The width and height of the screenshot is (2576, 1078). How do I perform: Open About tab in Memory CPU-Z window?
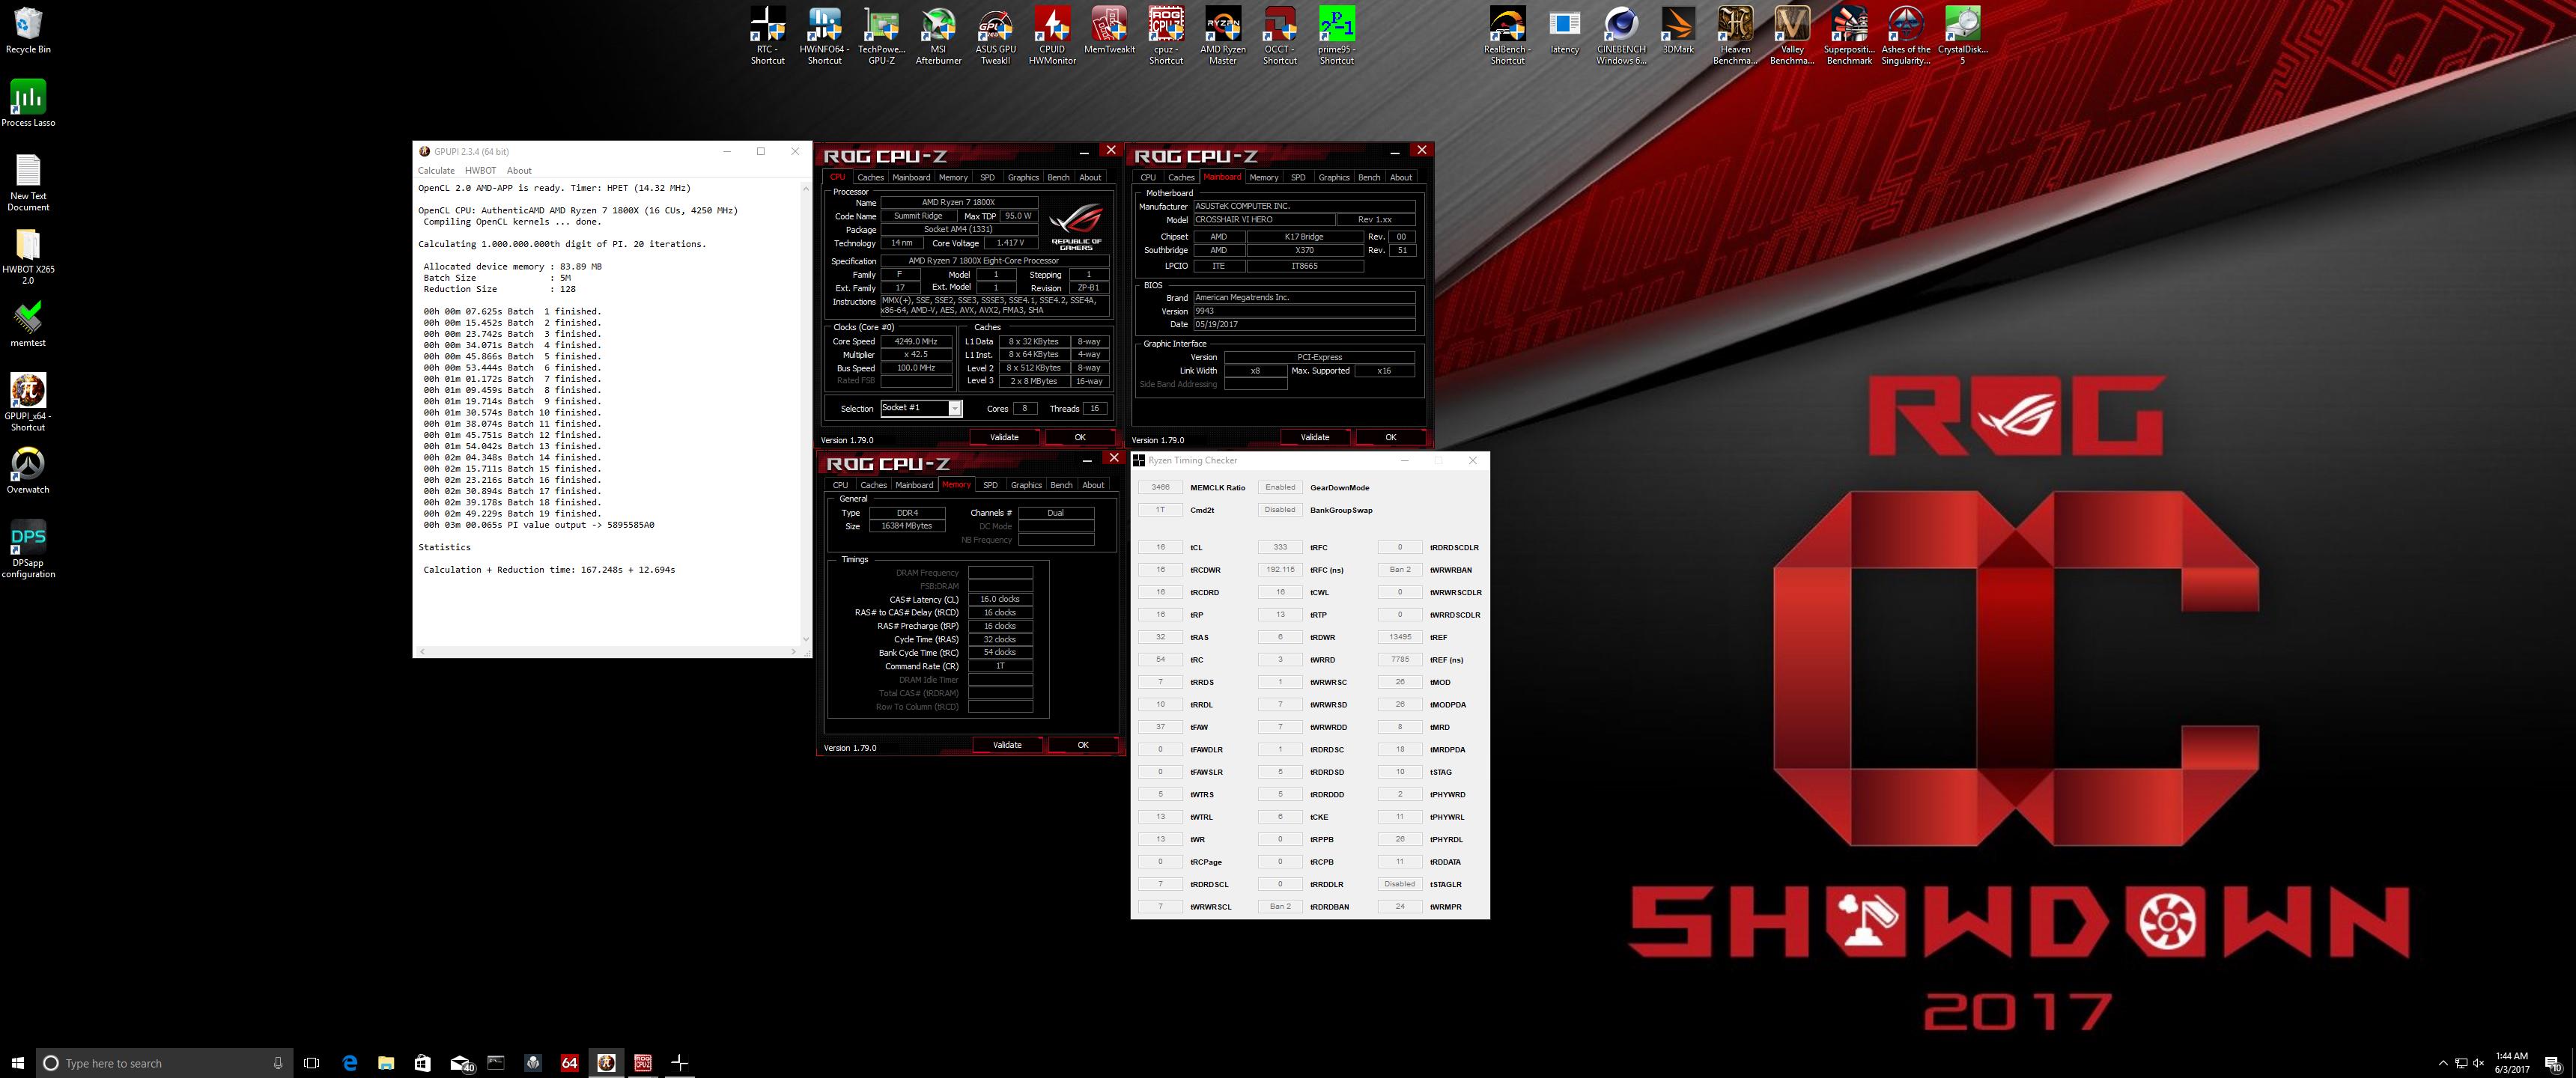click(1093, 485)
